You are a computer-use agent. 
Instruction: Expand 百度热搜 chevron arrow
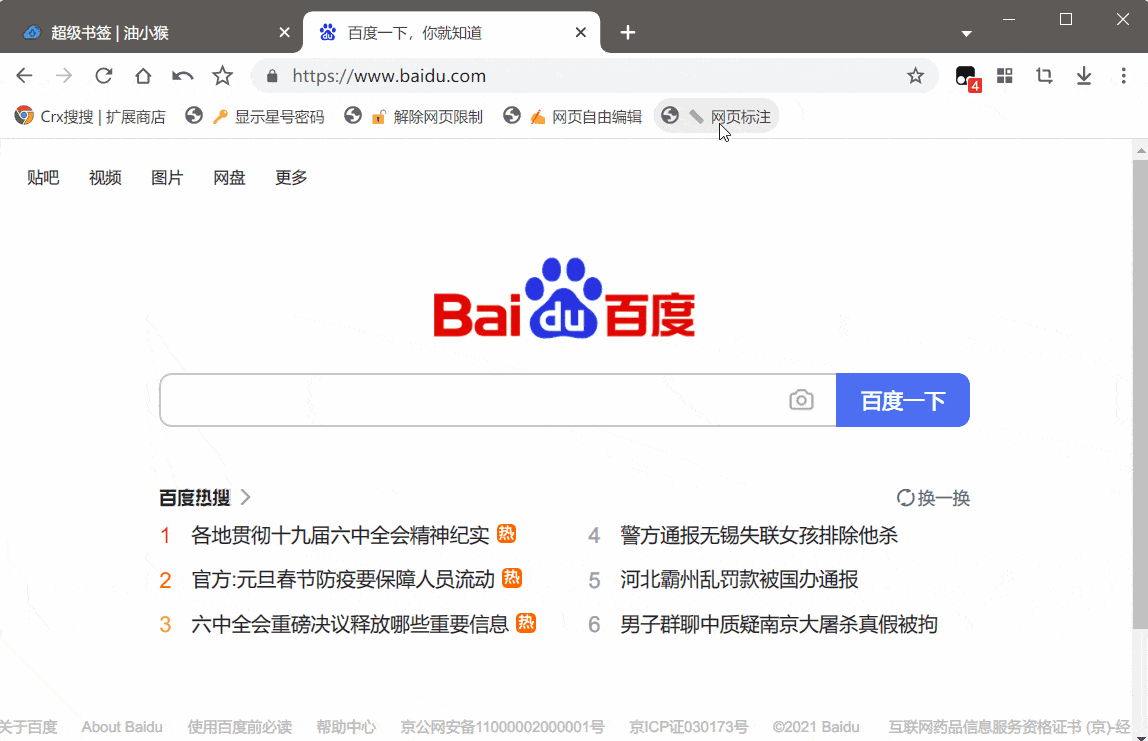coord(246,497)
